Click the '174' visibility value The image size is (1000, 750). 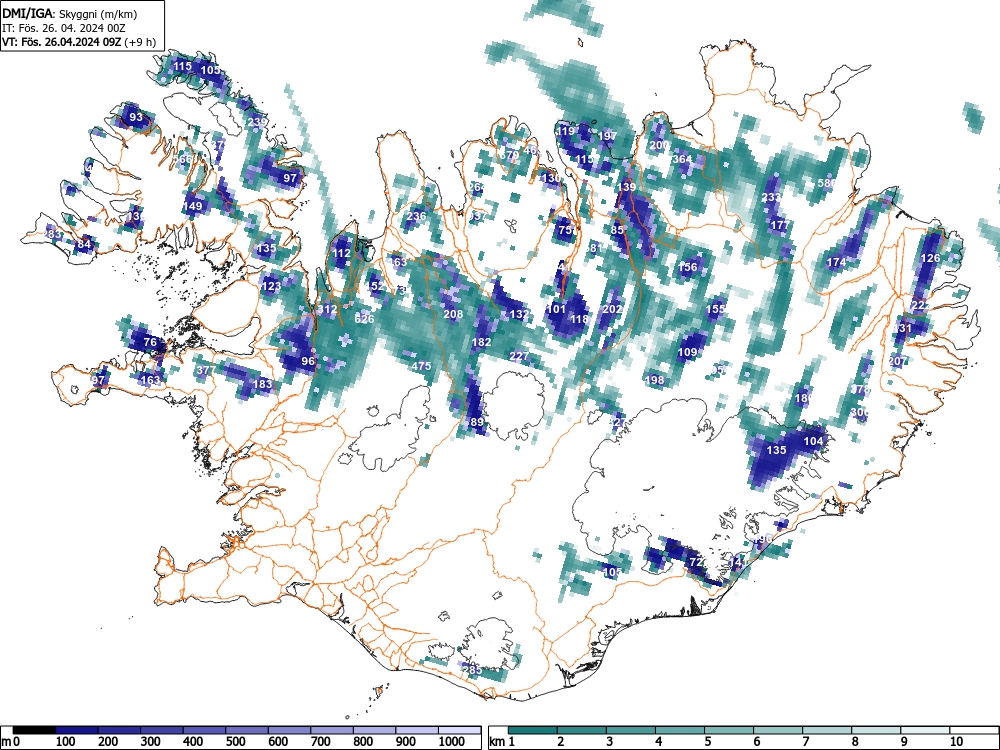(x=836, y=261)
